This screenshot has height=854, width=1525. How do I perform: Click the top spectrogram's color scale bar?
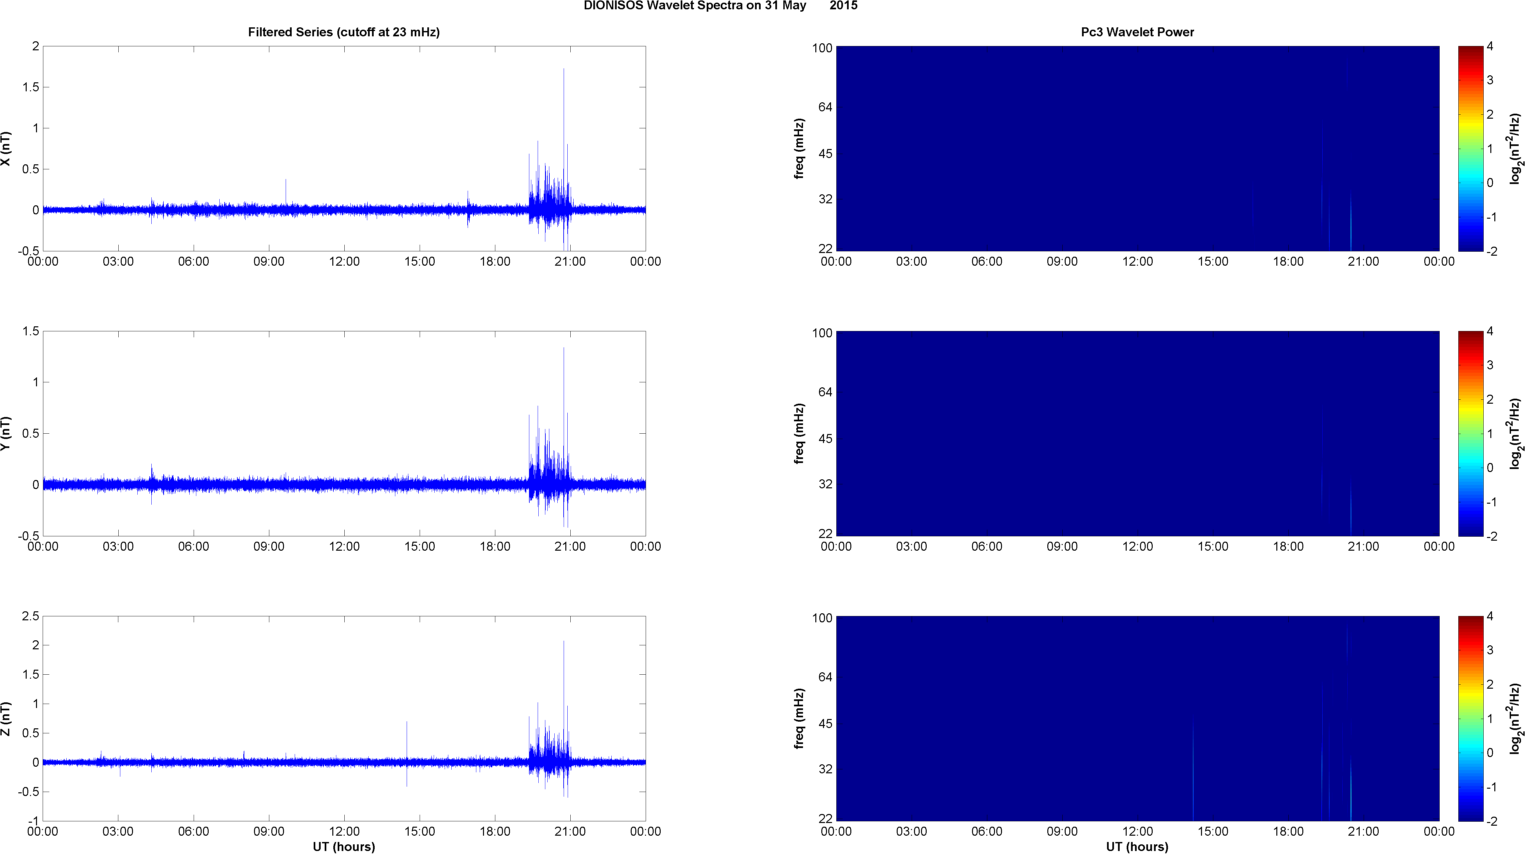(x=1470, y=148)
